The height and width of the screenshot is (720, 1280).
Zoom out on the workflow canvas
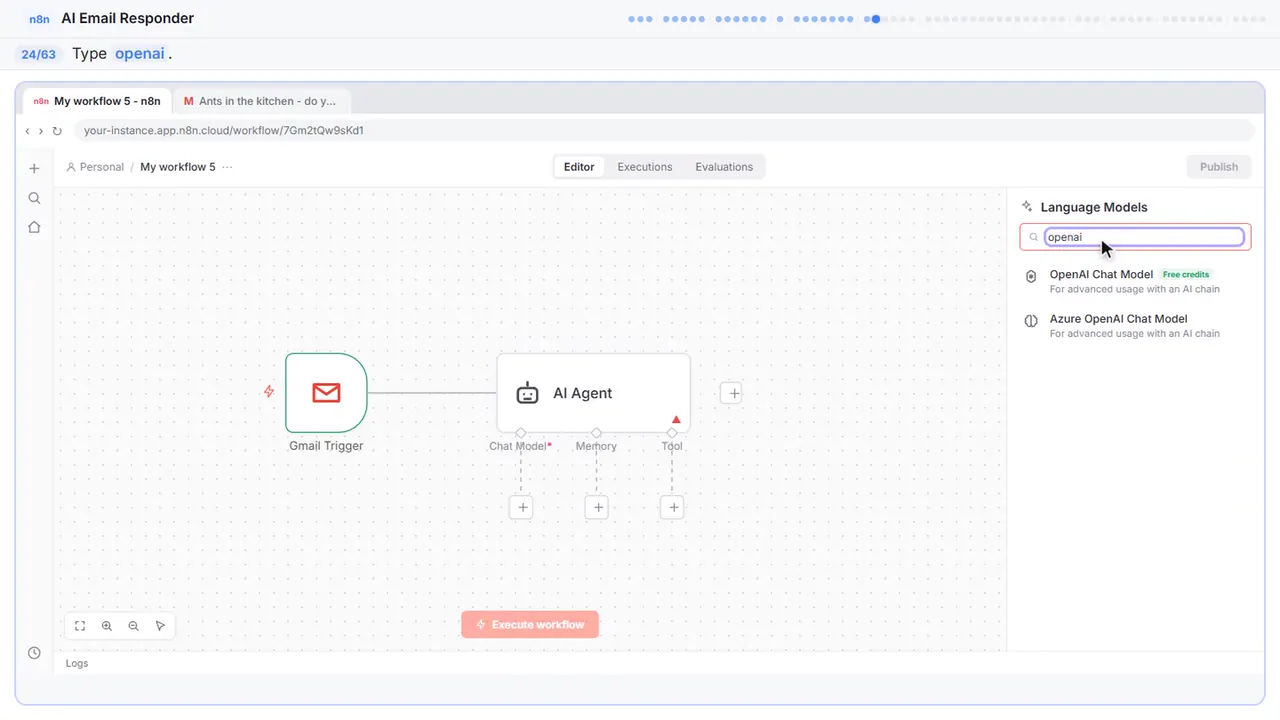point(134,626)
